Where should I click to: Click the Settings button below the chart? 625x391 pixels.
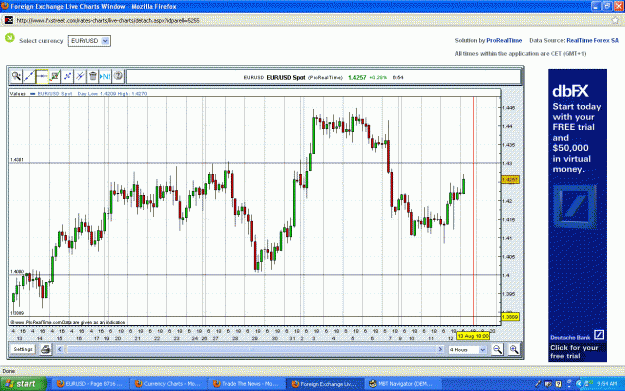tap(23, 349)
